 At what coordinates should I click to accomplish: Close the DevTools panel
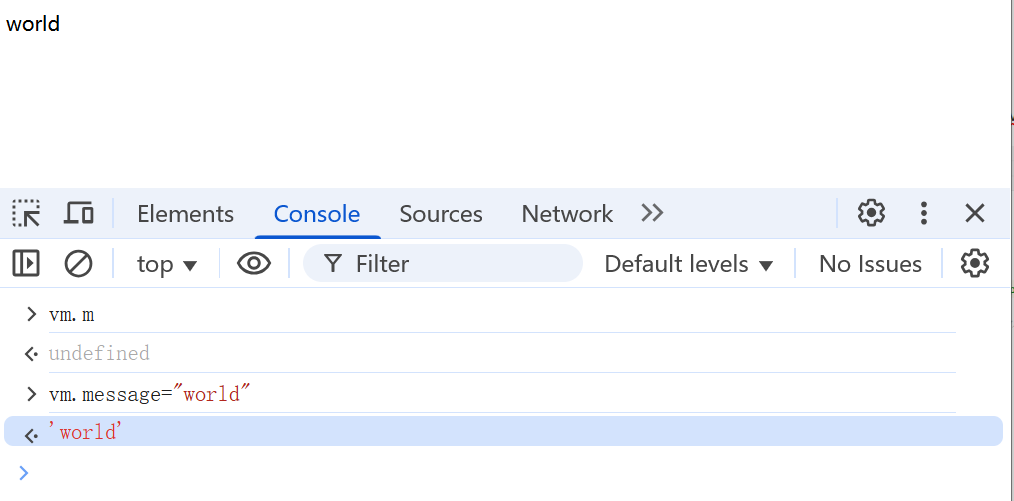tap(975, 213)
